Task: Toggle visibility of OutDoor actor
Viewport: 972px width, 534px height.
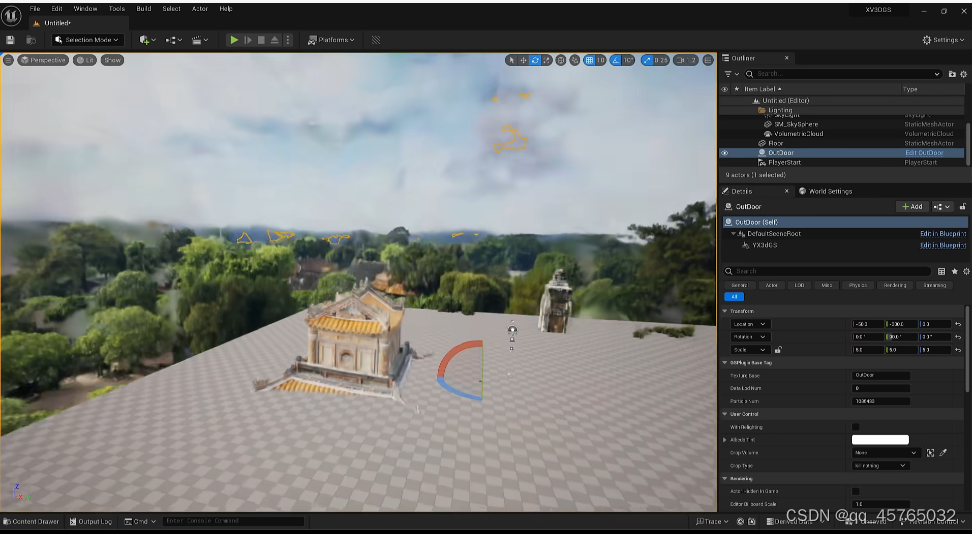Action: coord(725,153)
